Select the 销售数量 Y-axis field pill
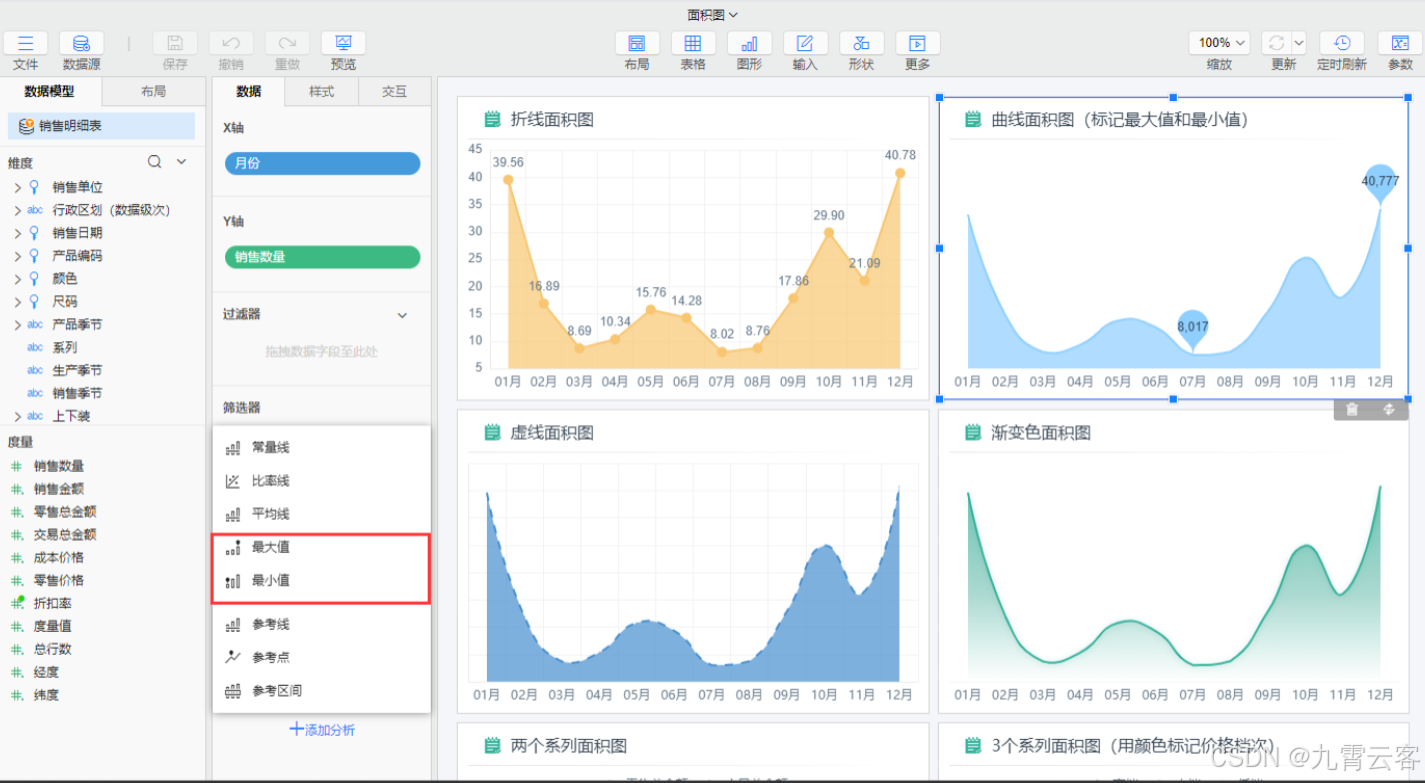Image resolution: width=1425 pixels, height=783 pixels. point(322,257)
